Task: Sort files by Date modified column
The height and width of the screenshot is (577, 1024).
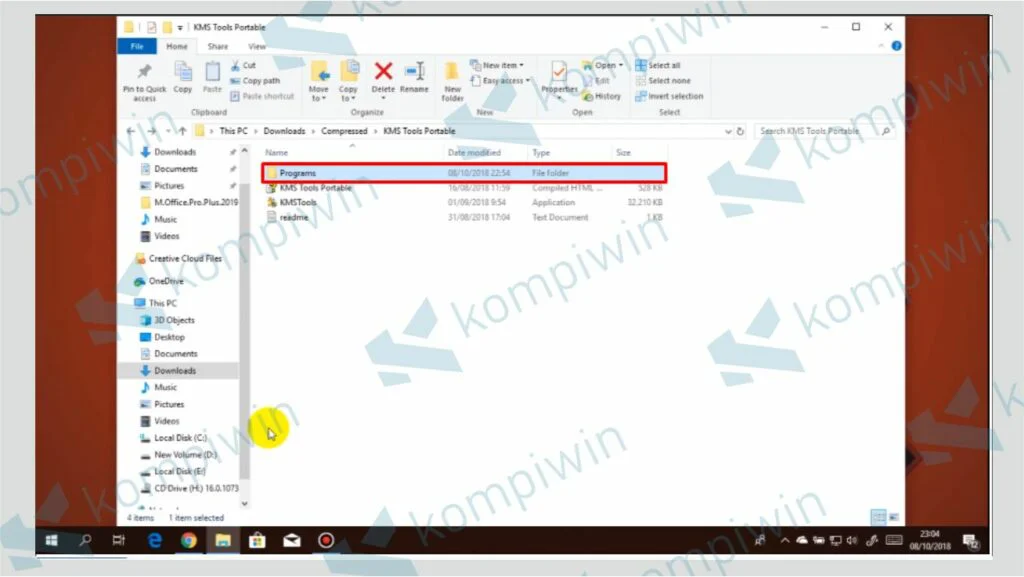Action: point(474,153)
